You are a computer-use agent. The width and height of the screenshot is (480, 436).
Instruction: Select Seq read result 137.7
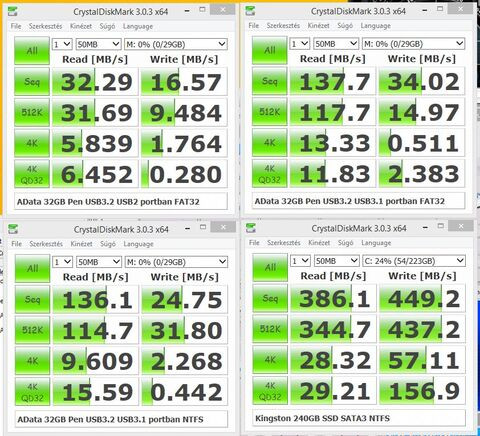(x=333, y=81)
